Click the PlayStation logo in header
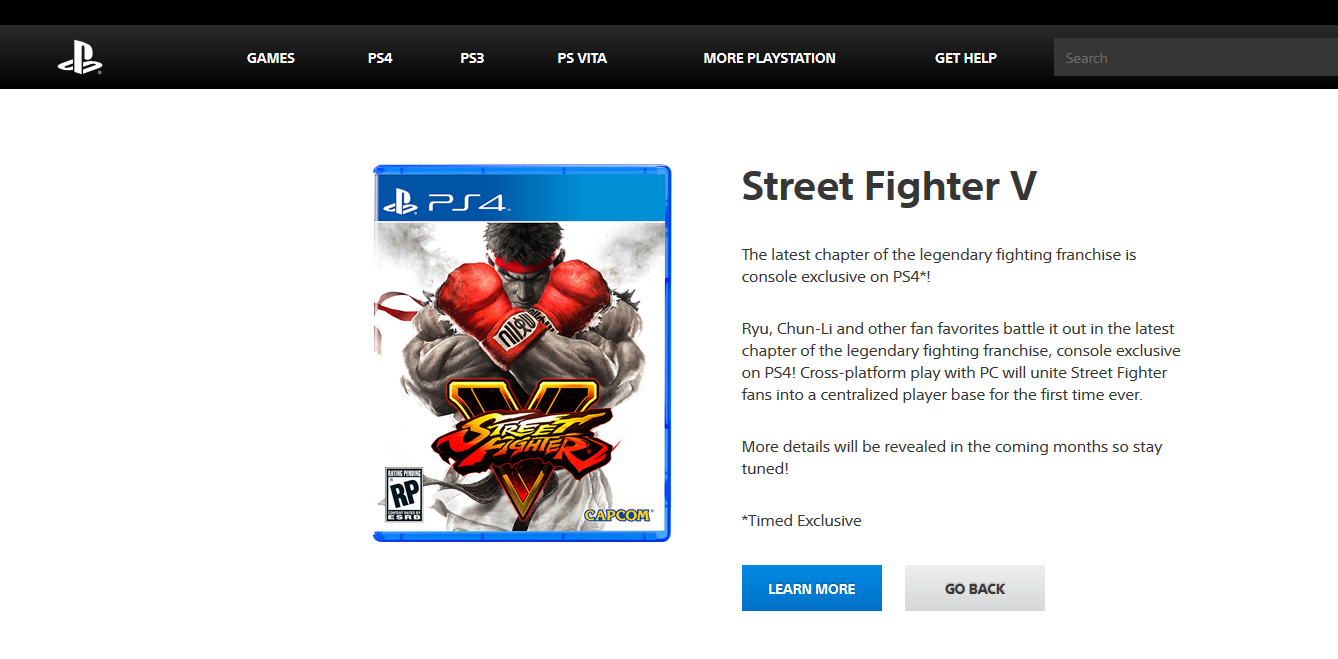Screen dimensions: 1338x659 [x=80, y=58]
